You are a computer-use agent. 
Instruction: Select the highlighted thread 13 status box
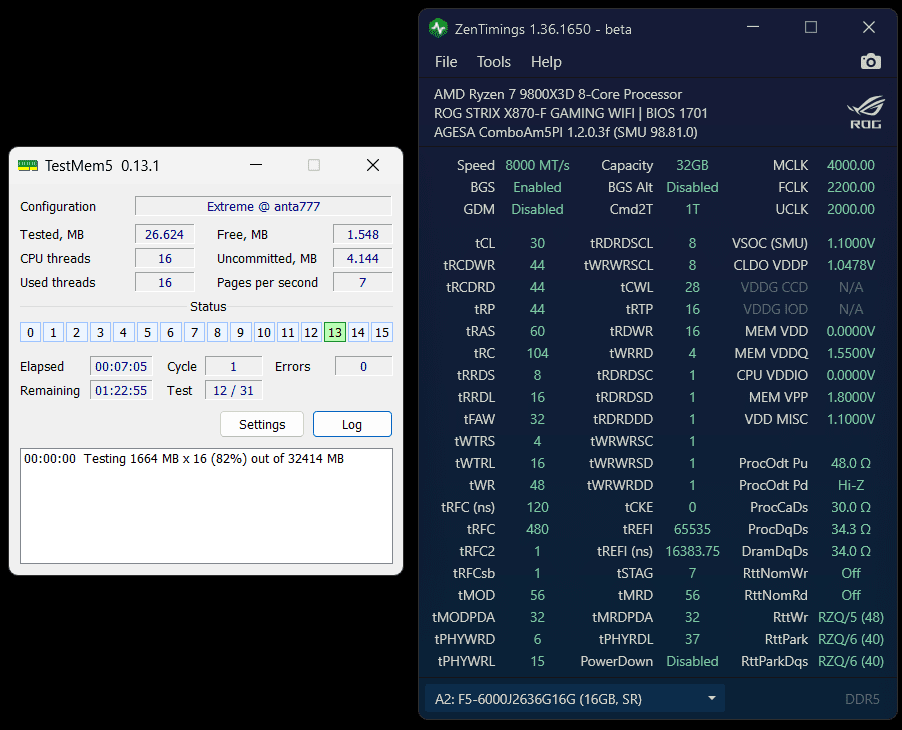point(335,332)
